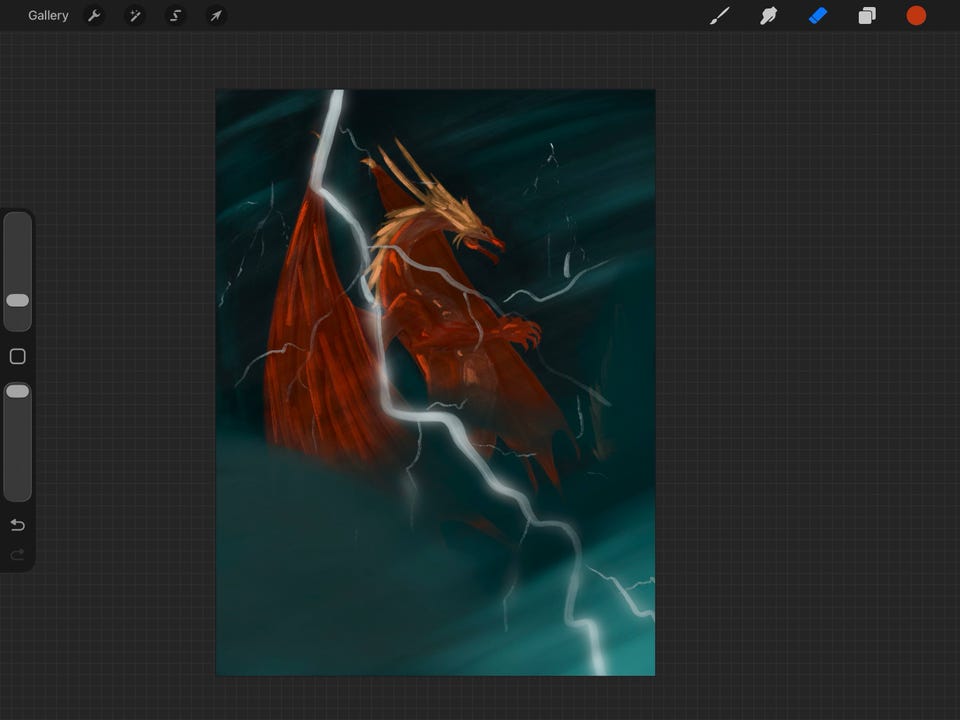Tap the dragon painting canvas
960x720 pixels.
click(435, 383)
